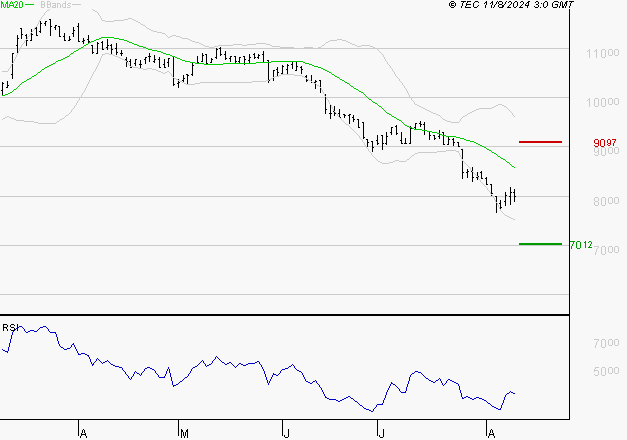The image size is (627, 440).
Task: Click the RSI 7000 axis label
Action: [606, 343]
